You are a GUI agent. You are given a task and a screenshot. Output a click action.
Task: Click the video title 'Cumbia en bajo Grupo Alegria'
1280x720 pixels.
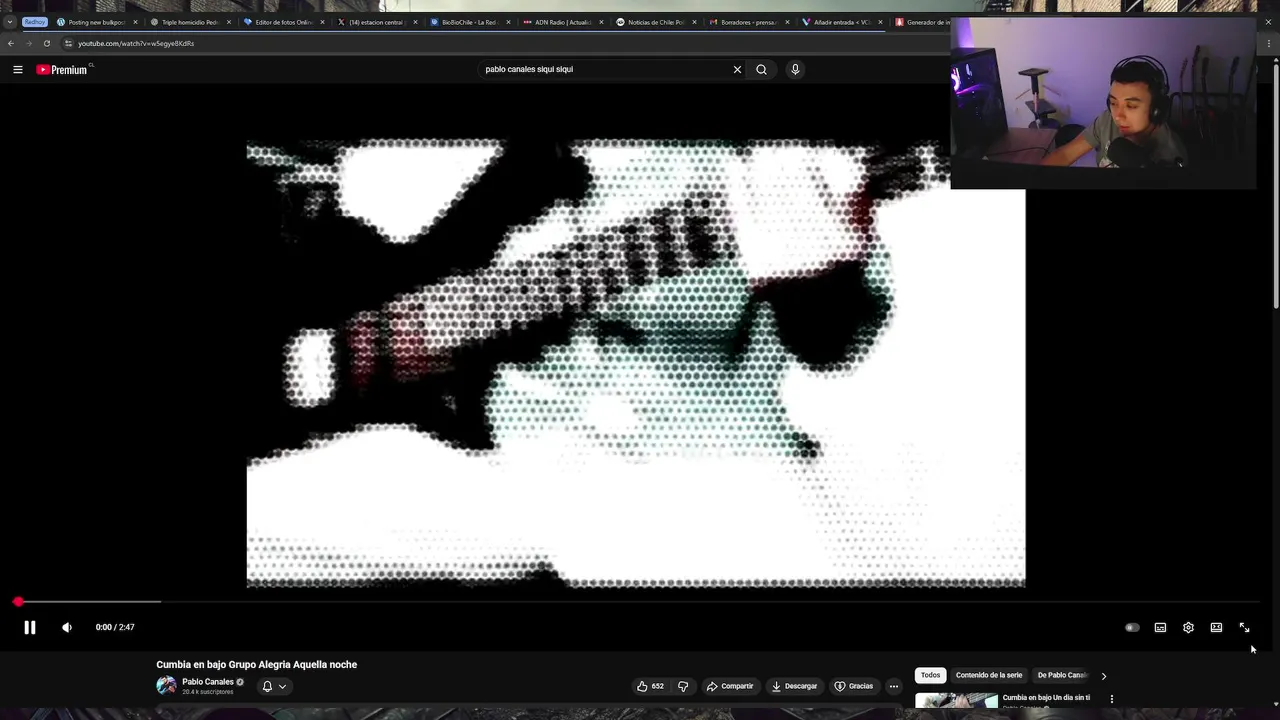(256, 664)
